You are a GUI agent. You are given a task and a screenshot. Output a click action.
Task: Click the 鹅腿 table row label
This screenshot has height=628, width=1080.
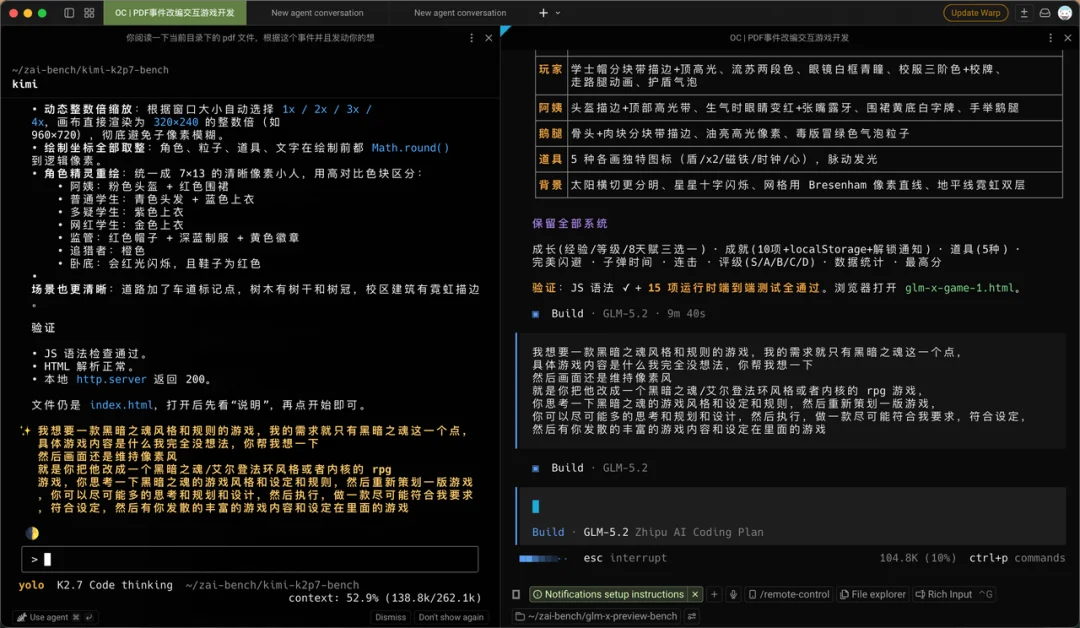tap(550, 133)
